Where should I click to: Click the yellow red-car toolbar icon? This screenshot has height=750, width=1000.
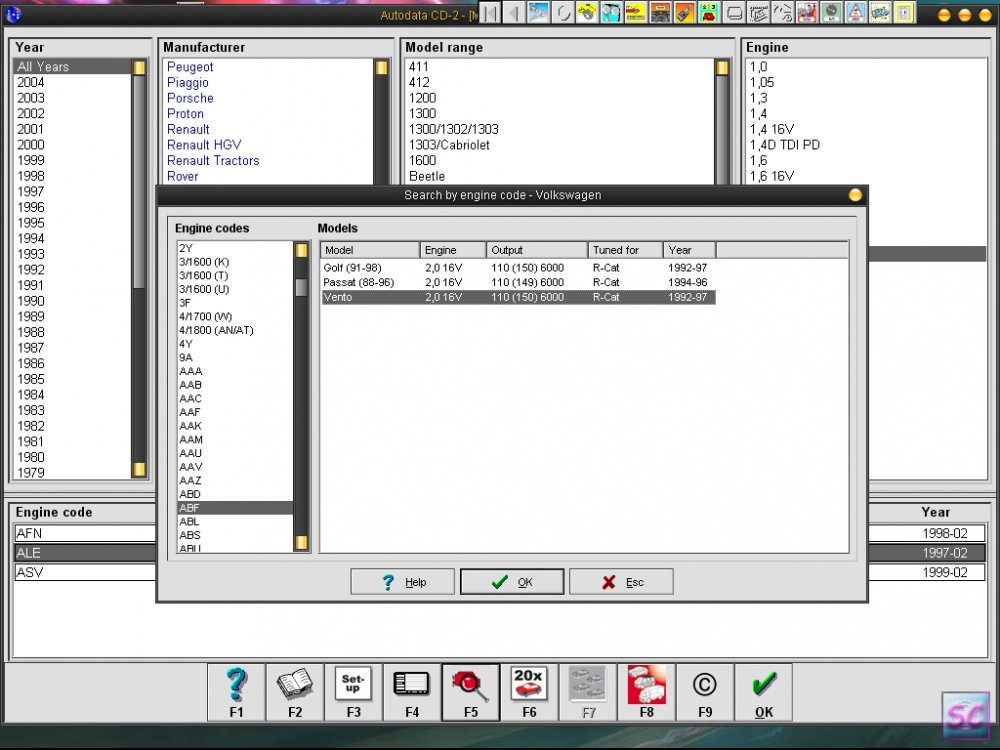point(636,12)
